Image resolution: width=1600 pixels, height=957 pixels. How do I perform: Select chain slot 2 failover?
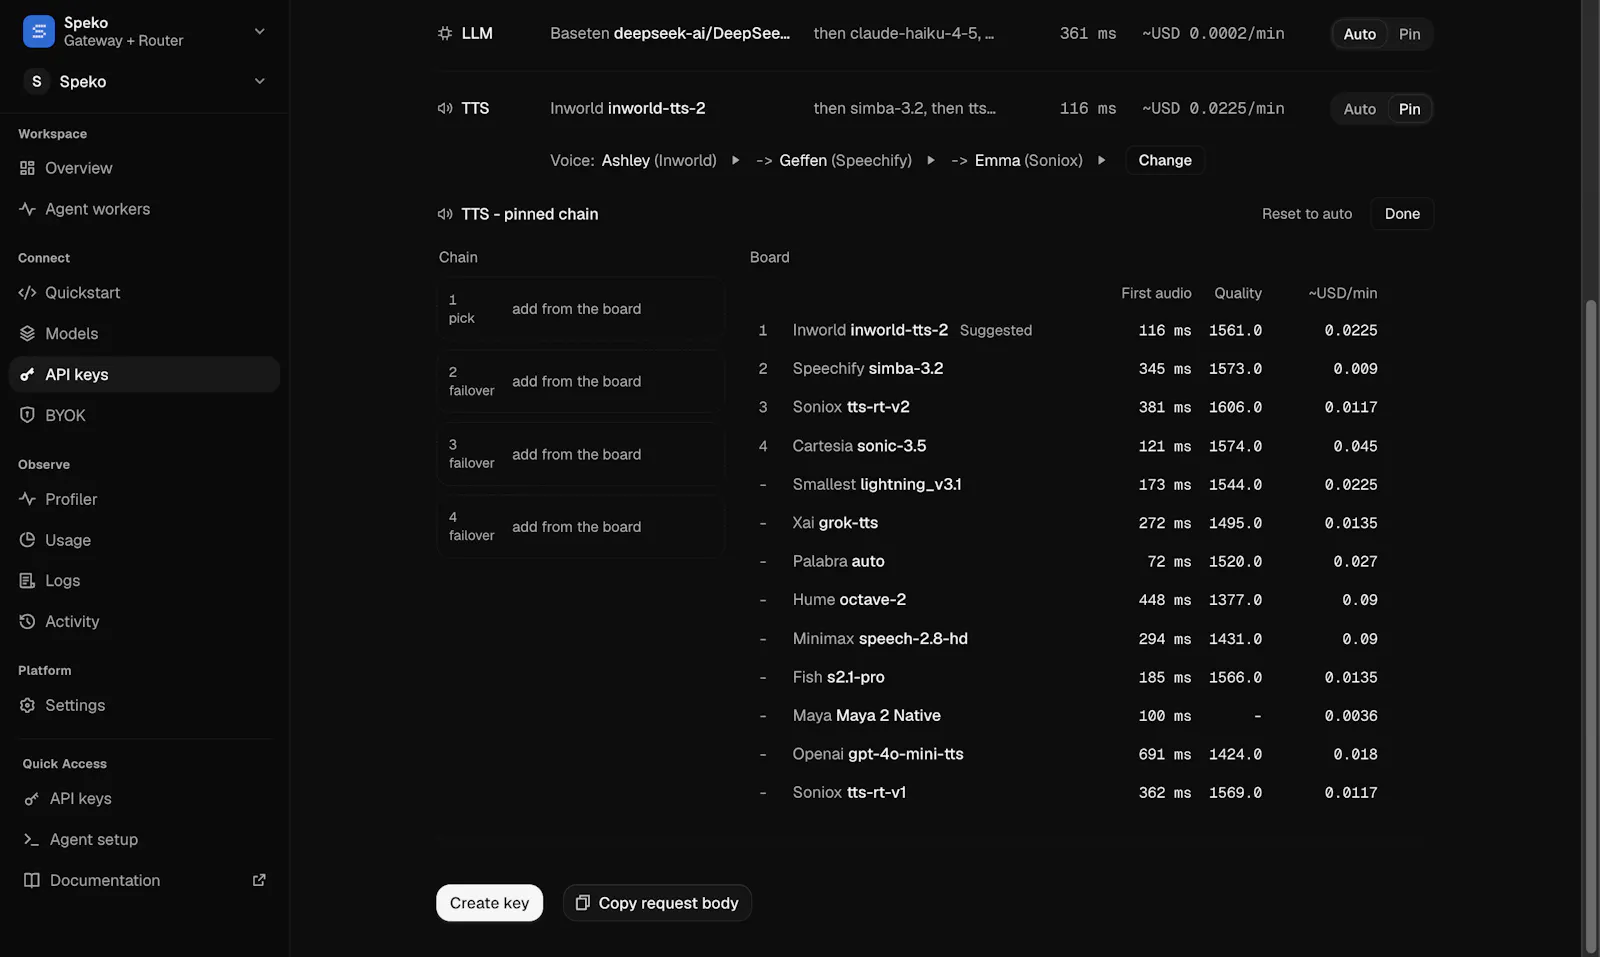tap(580, 382)
